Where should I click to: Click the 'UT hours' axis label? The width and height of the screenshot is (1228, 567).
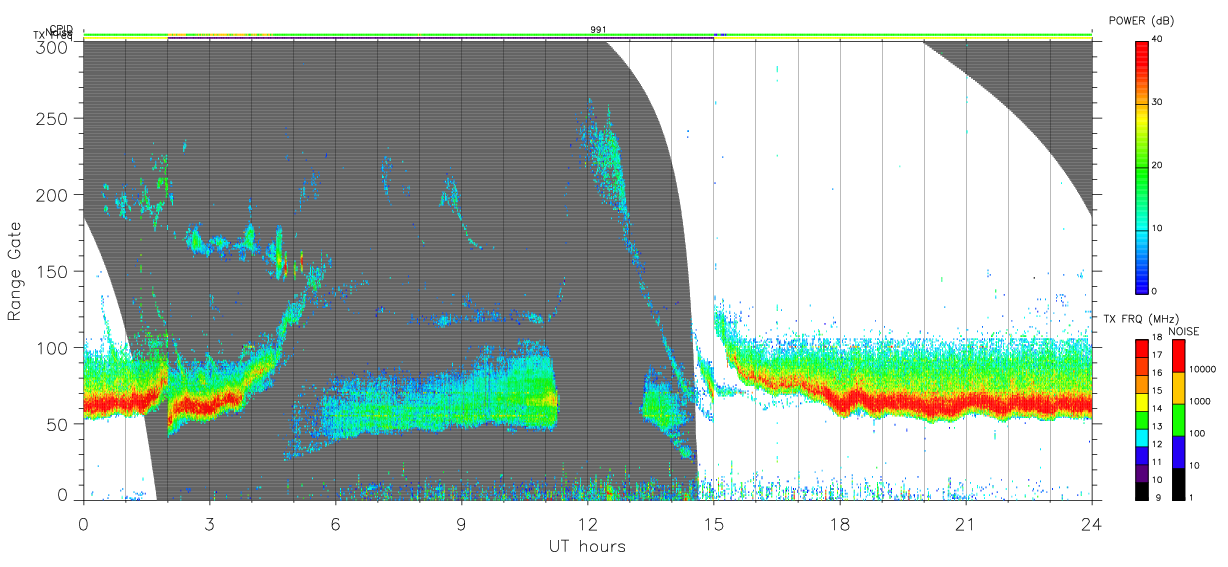[x=587, y=546]
